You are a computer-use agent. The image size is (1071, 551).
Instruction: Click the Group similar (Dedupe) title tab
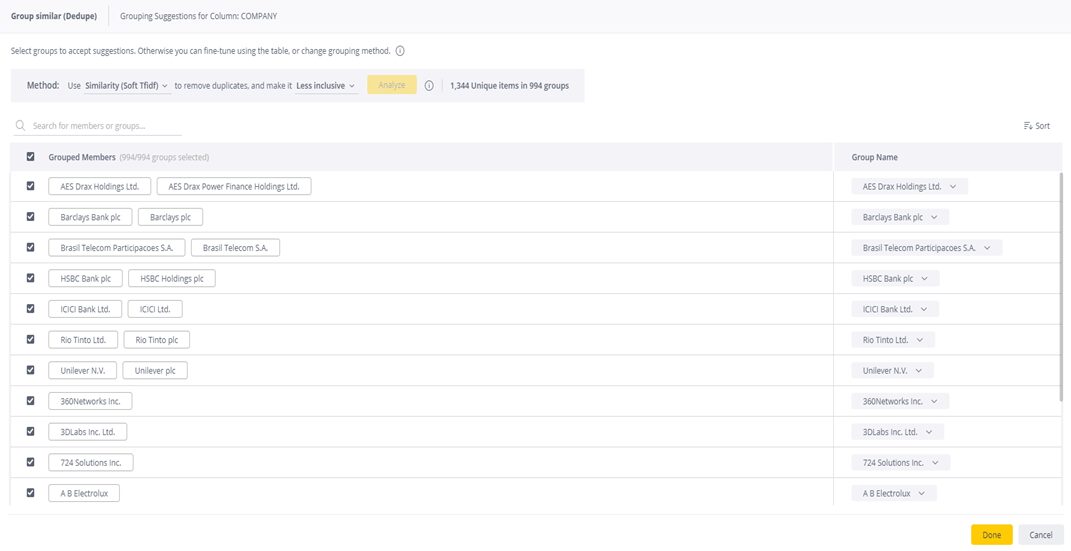[x=54, y=16]
